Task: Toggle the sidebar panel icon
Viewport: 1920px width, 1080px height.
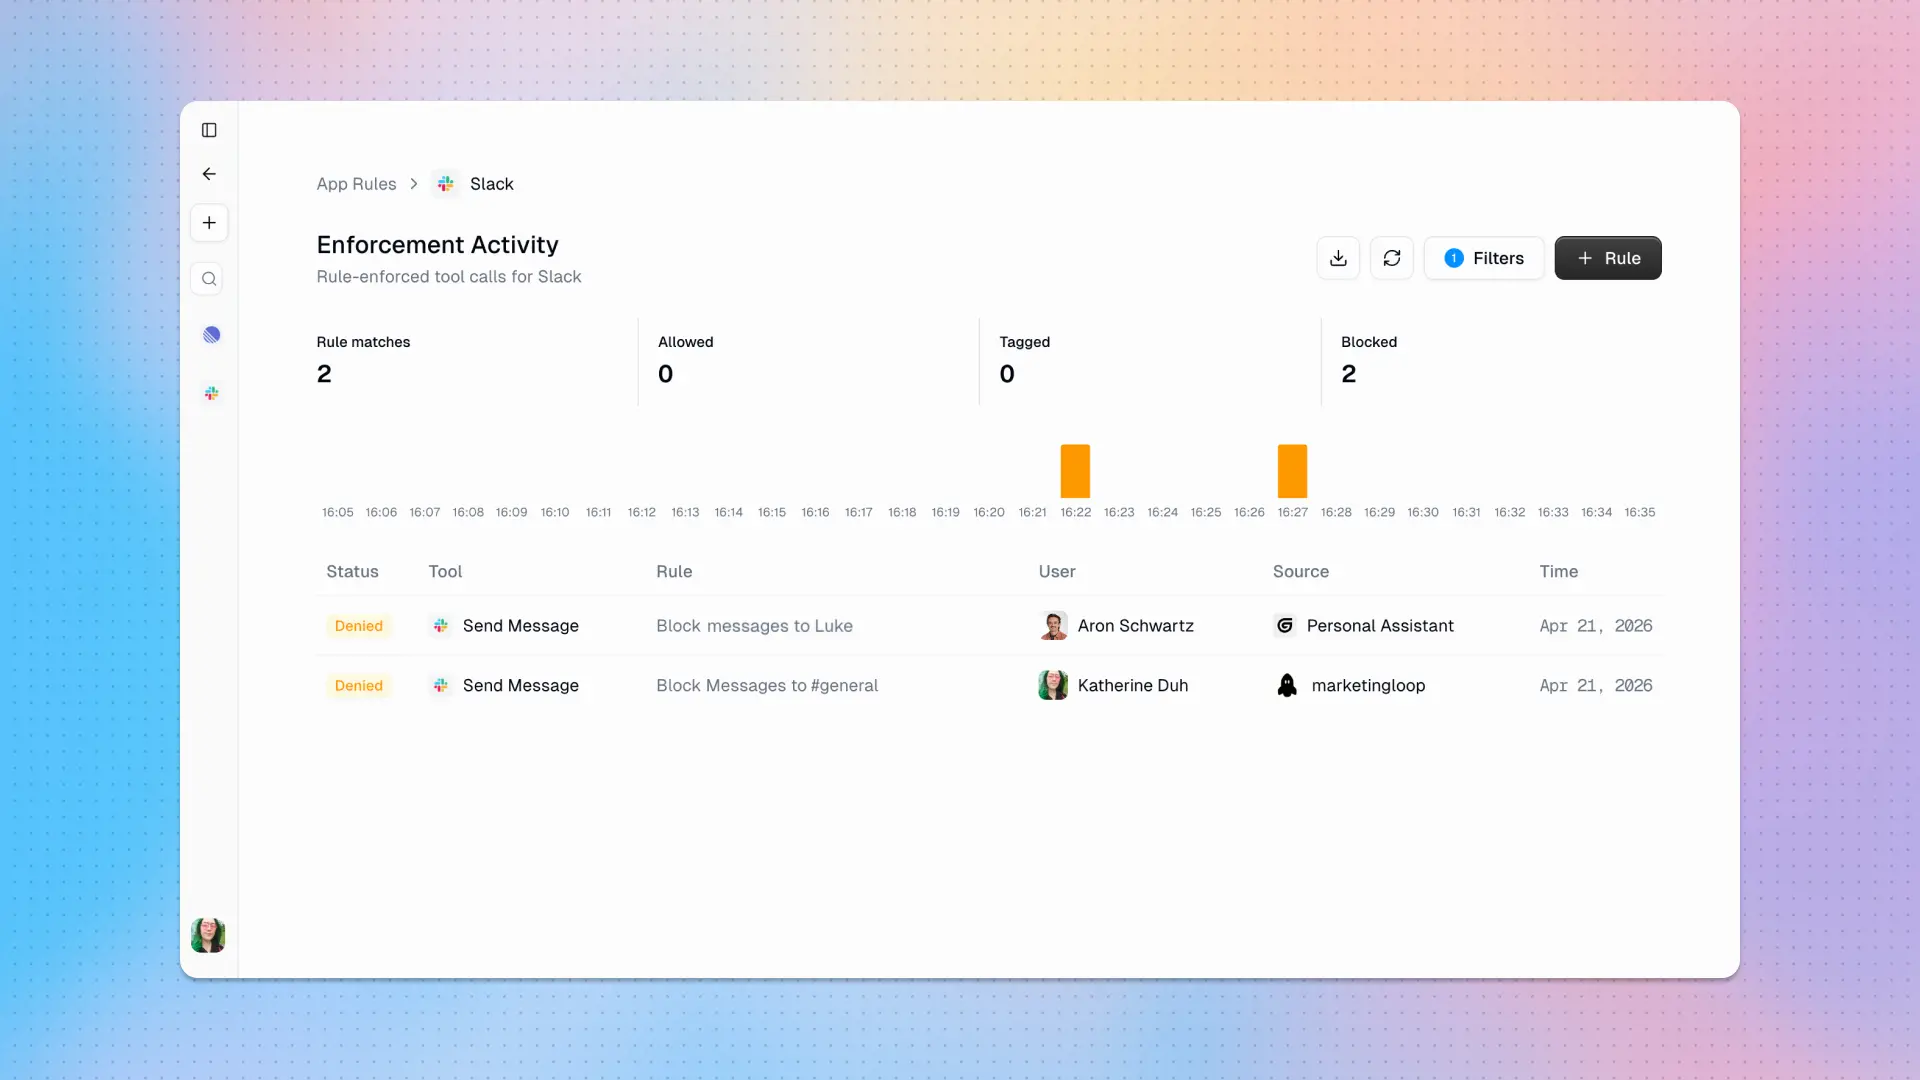Action: point(209,130)
